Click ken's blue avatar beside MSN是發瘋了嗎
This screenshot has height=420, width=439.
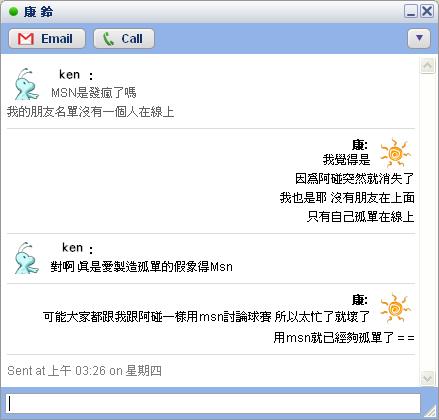(x=26, y=84)
